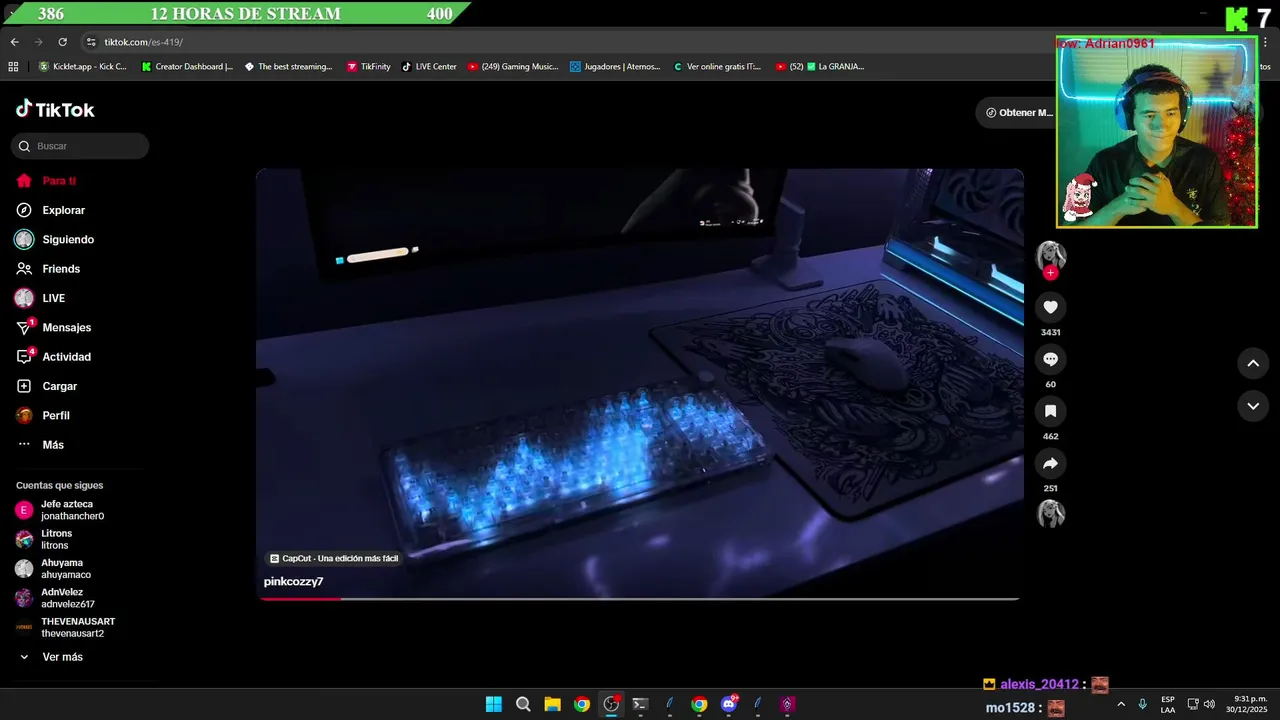Seek on the video progress bar
This screenshot has height=720, width=1280.
point(640,599)
